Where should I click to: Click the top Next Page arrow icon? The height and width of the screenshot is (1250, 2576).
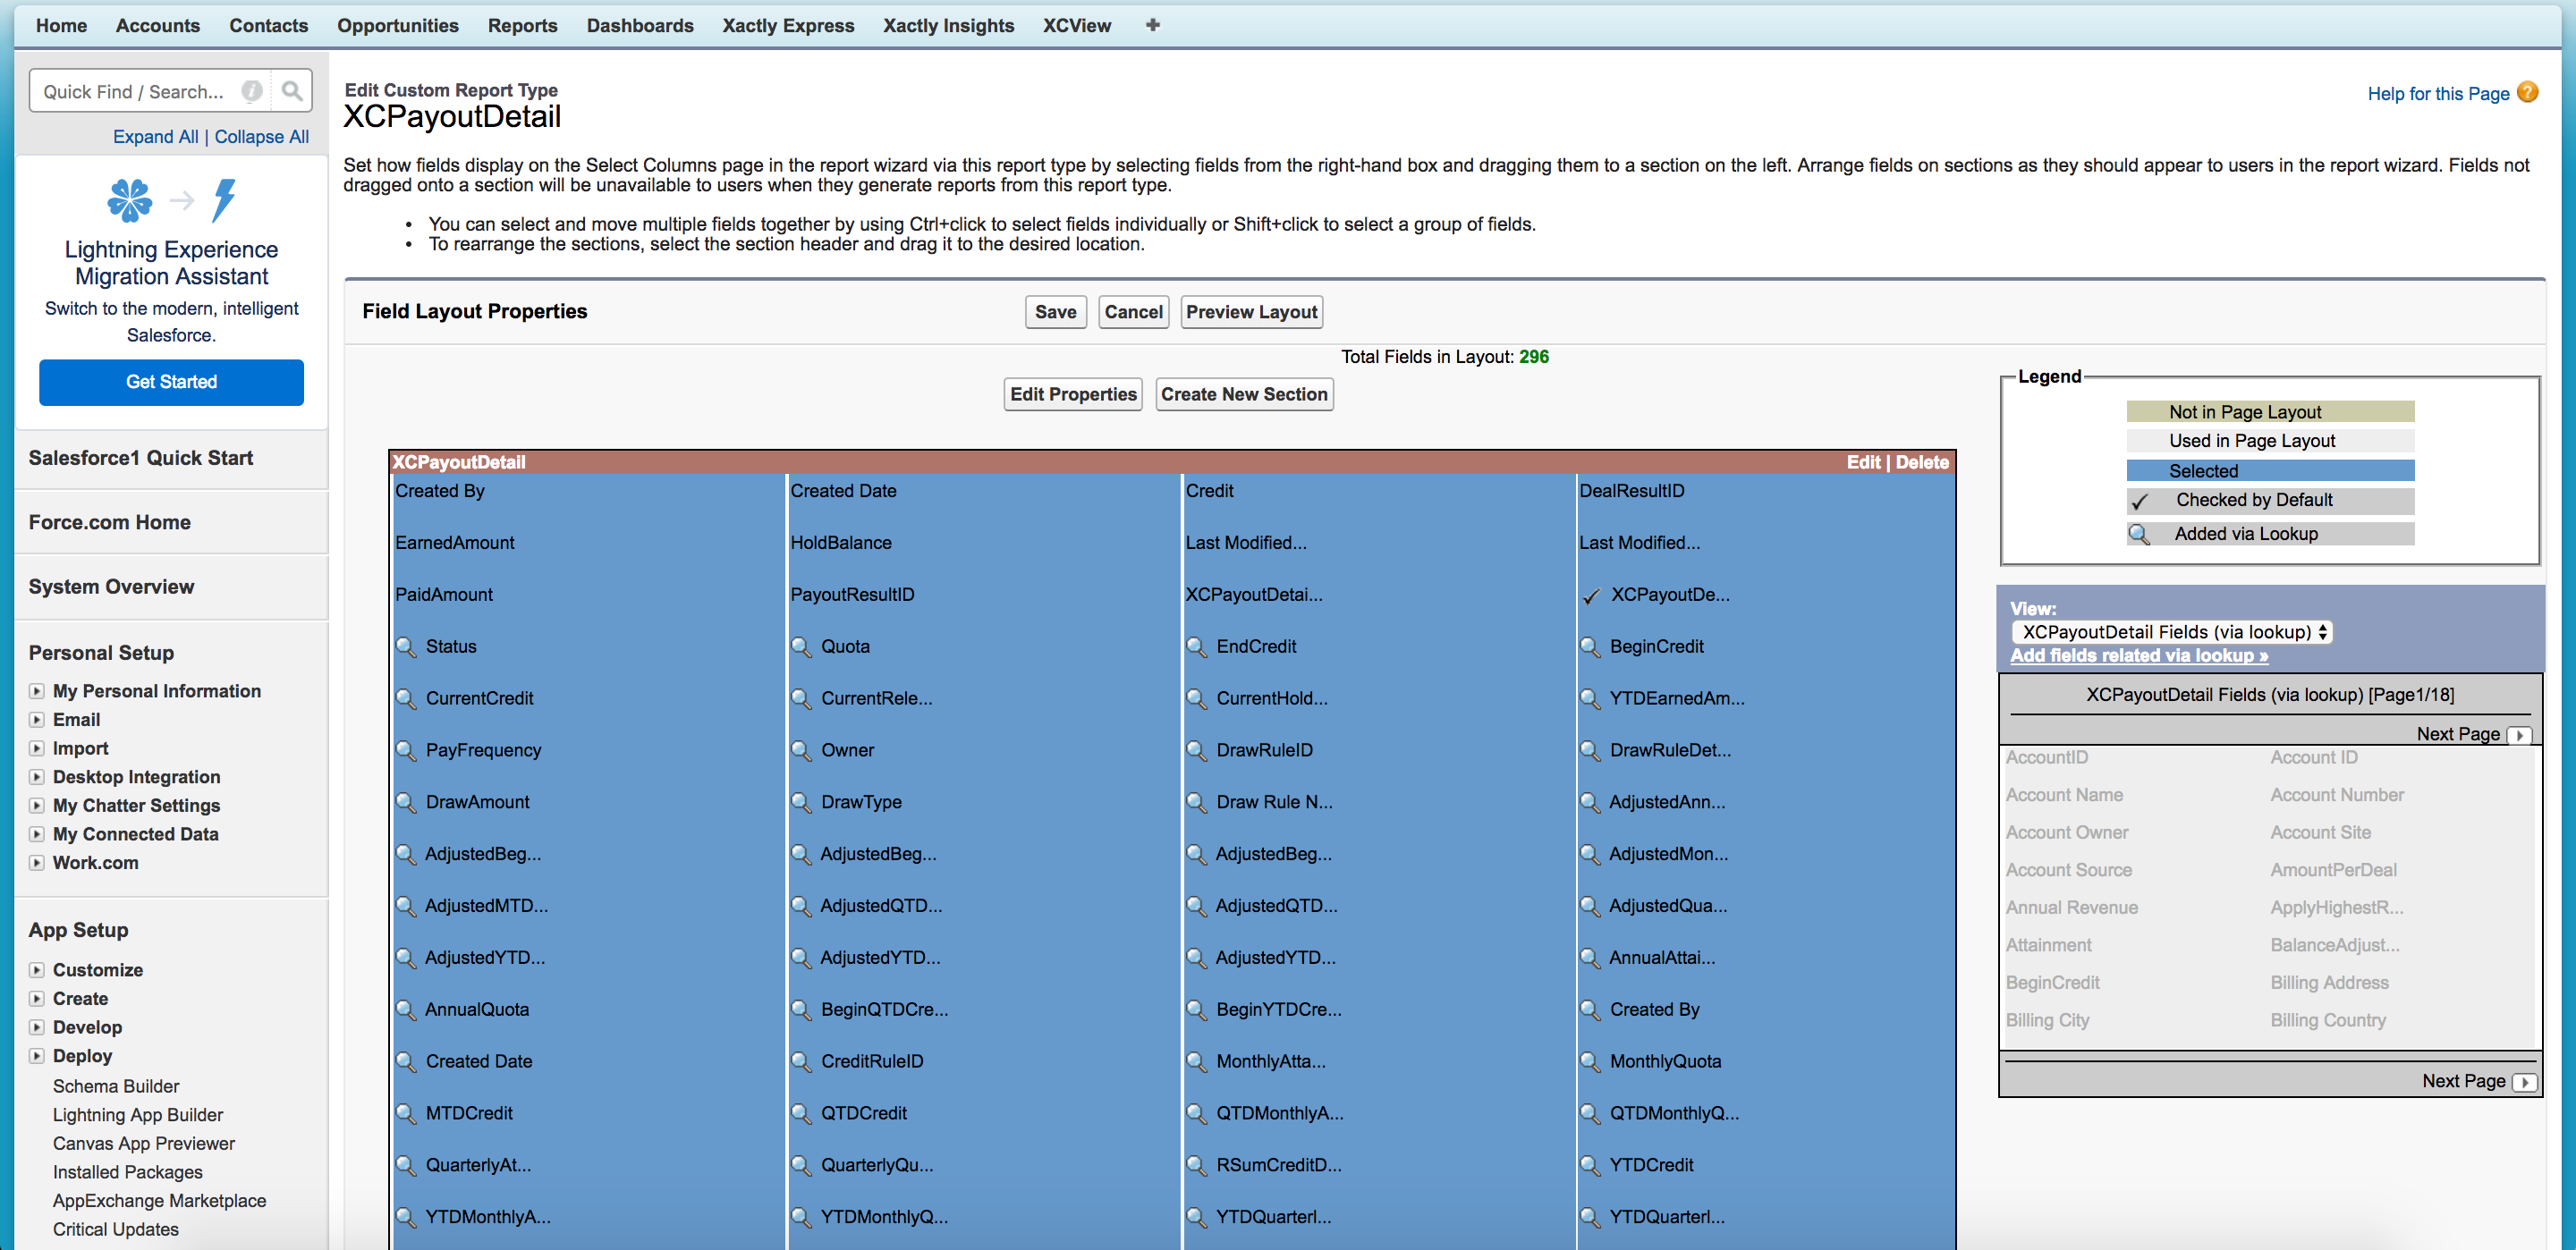pyautogui.click(x=2520, y=735)
